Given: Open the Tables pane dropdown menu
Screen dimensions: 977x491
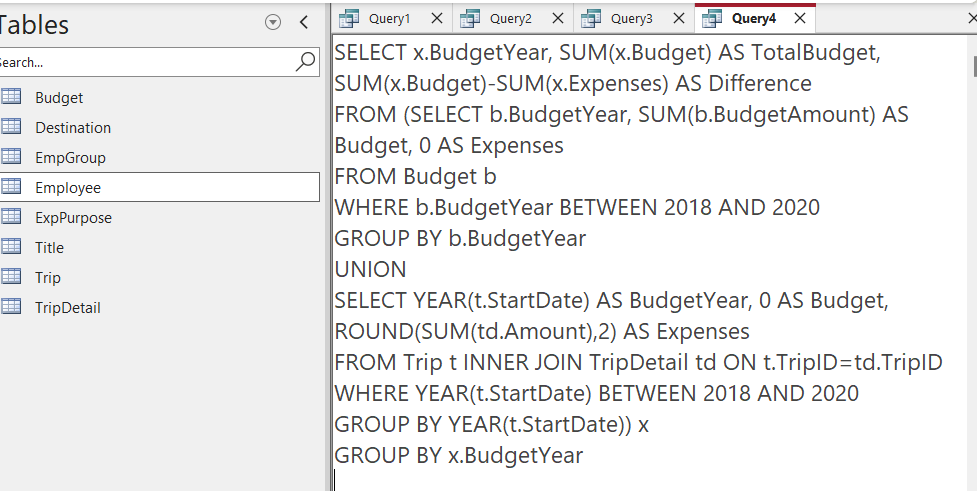Looking at the screenshot, I should 272,22.
